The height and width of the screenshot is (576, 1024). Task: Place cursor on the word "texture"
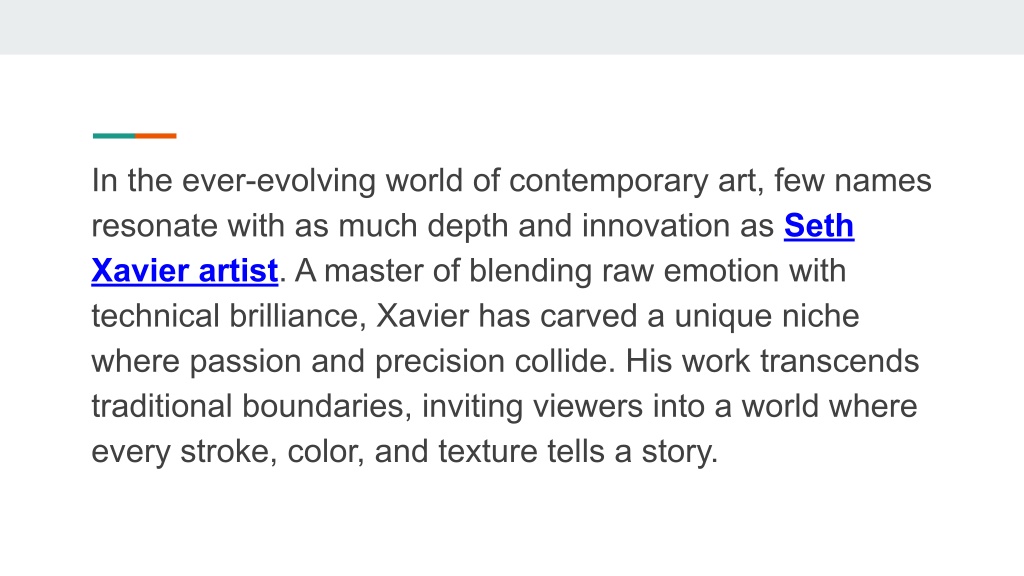click(487, 452)
